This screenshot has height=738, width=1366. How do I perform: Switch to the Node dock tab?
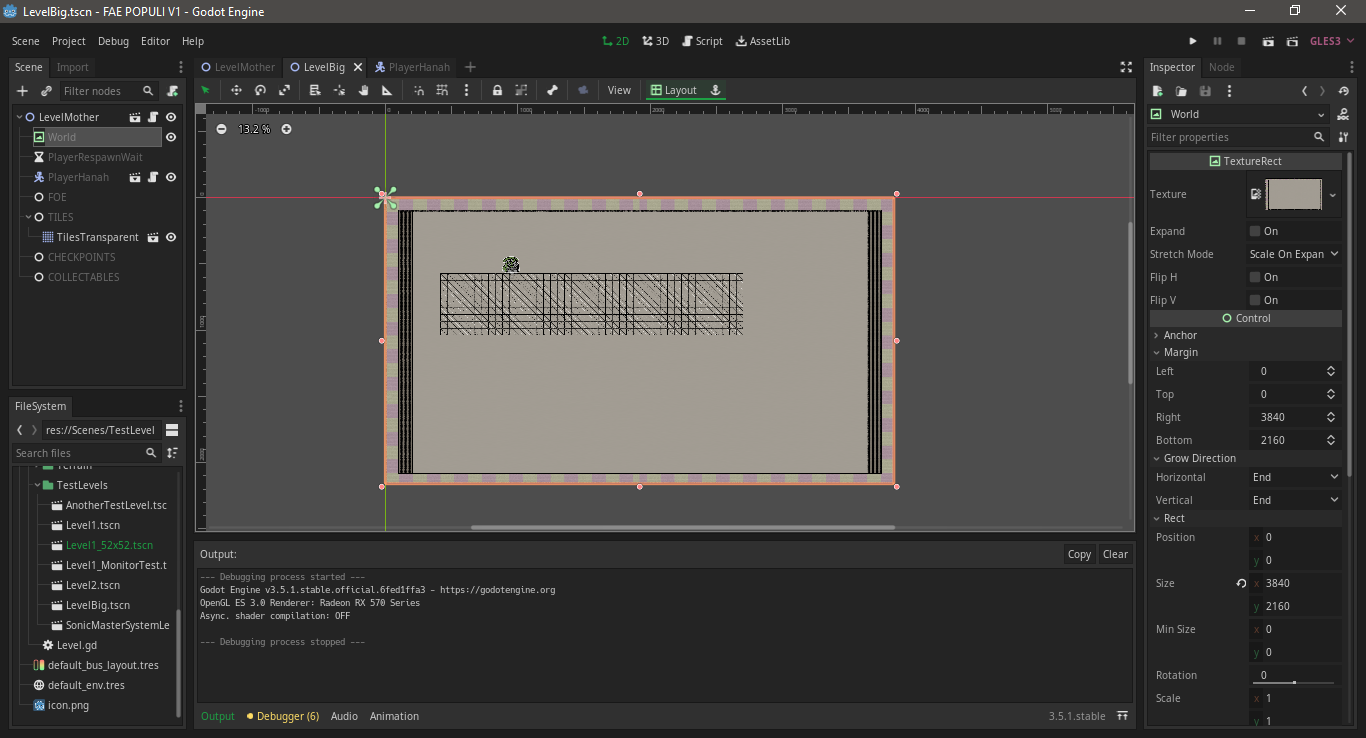1222,67
